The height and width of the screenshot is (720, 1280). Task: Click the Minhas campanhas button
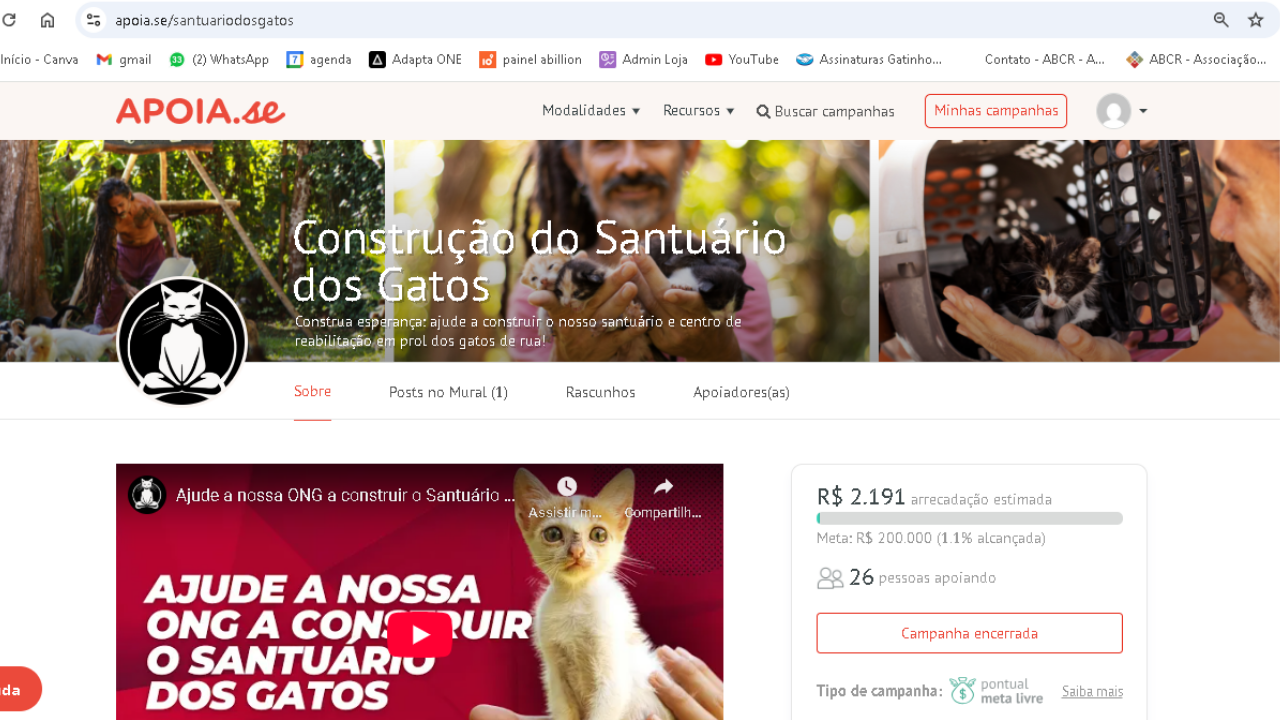point(996,111)
